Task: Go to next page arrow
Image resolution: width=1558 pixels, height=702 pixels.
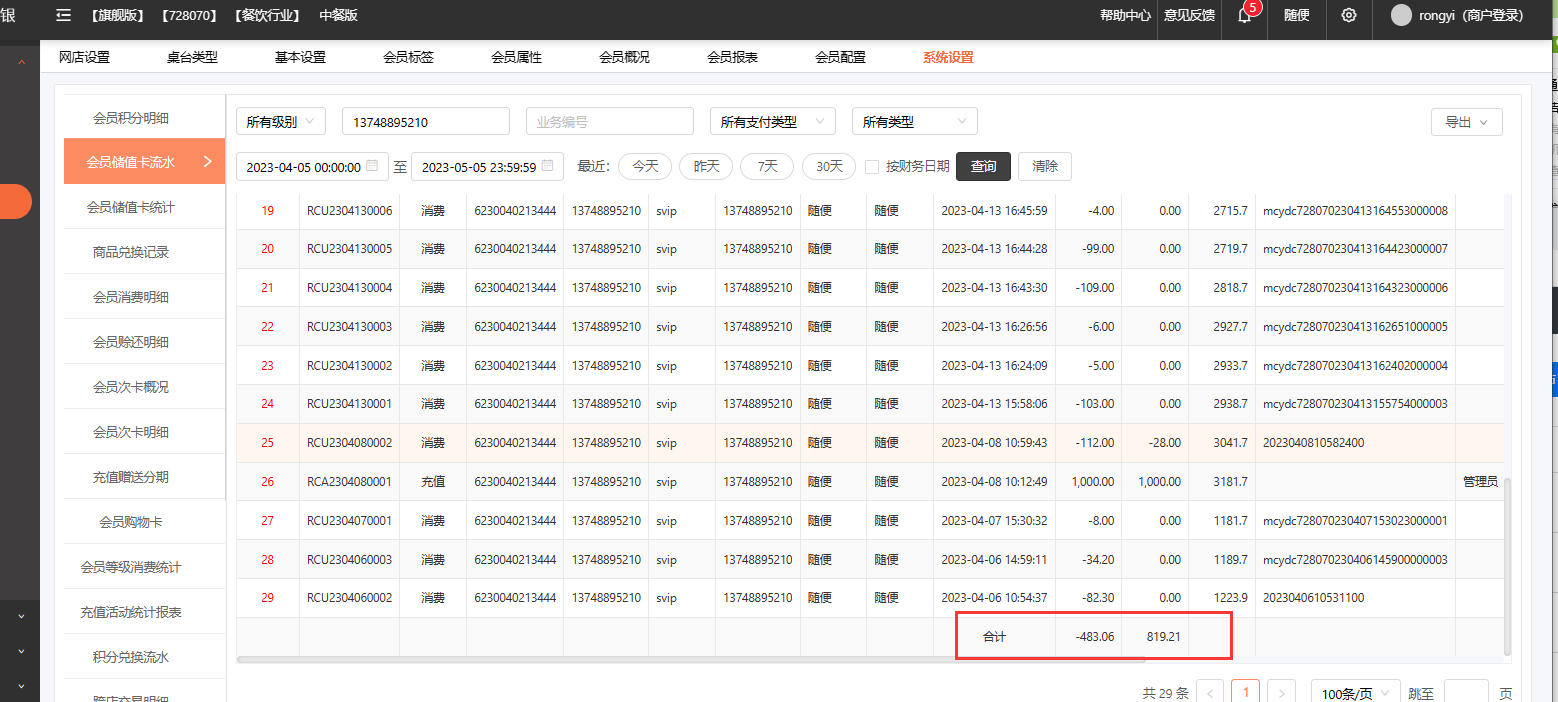Action: click(1281, 693)
